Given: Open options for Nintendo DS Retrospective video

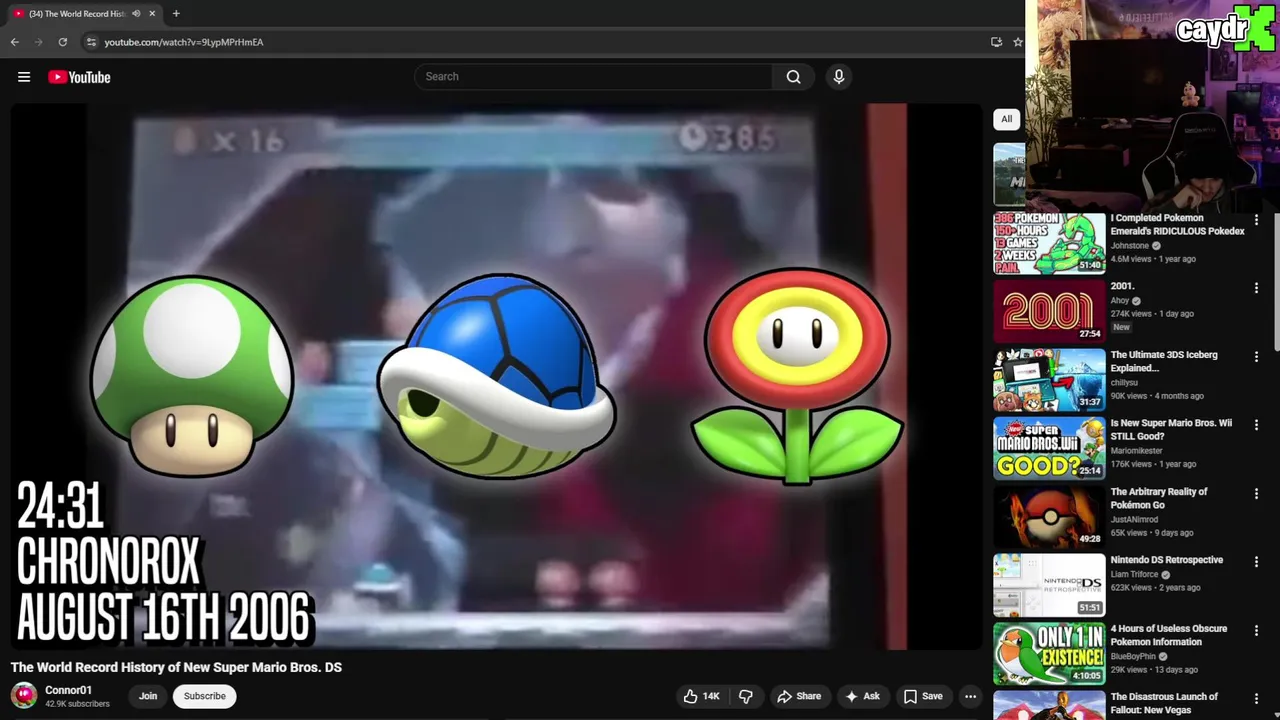Looking at the screenshot, I should point(1256,562).
